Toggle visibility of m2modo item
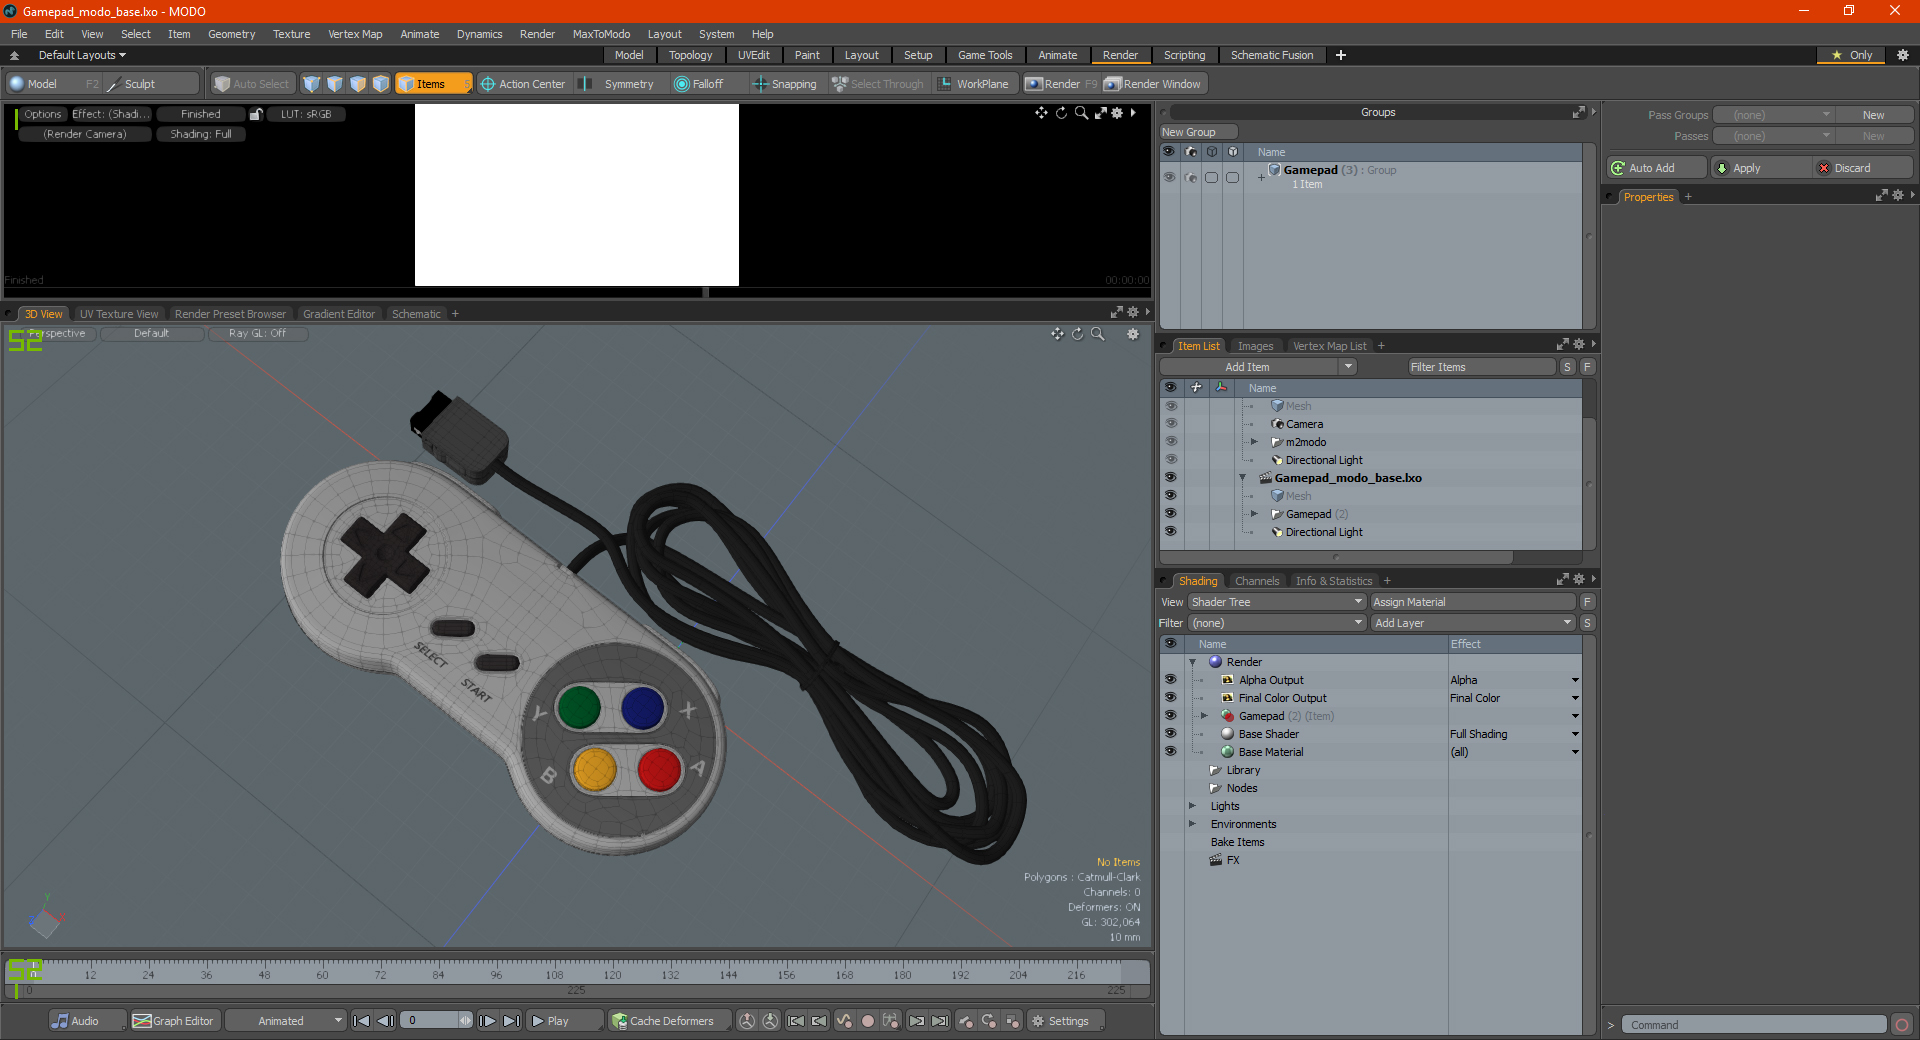Viewport: 1920px width, 1040px height. click(1170, 442)
